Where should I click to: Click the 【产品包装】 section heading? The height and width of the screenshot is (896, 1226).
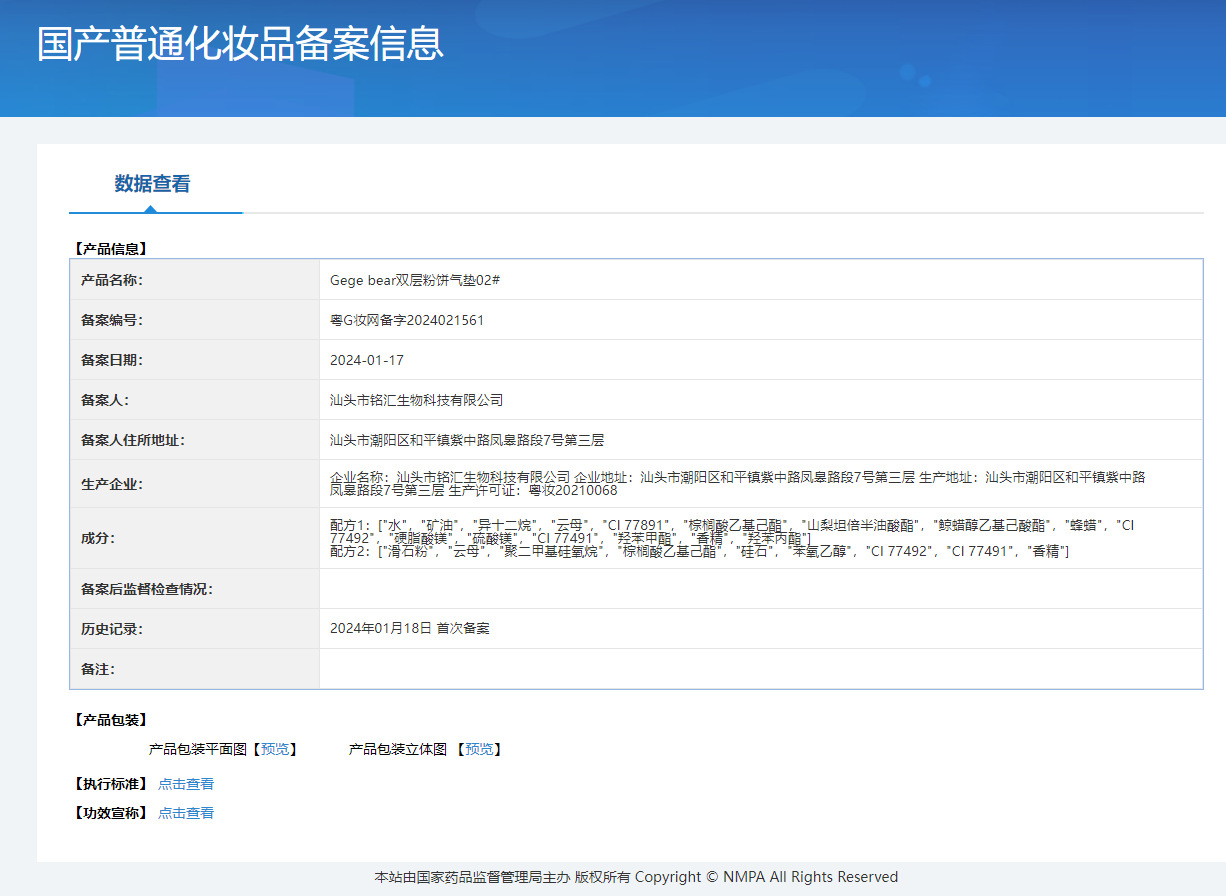pos(111,720)
